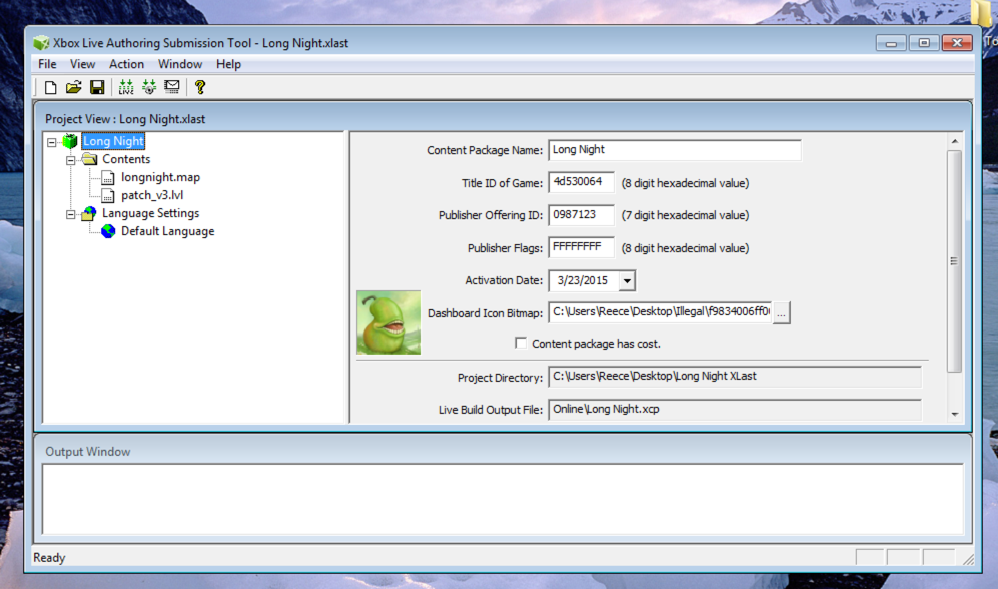Select the Long Night tree item
The height and width of the screenshot is (589, 998).
tap(113, 141)
